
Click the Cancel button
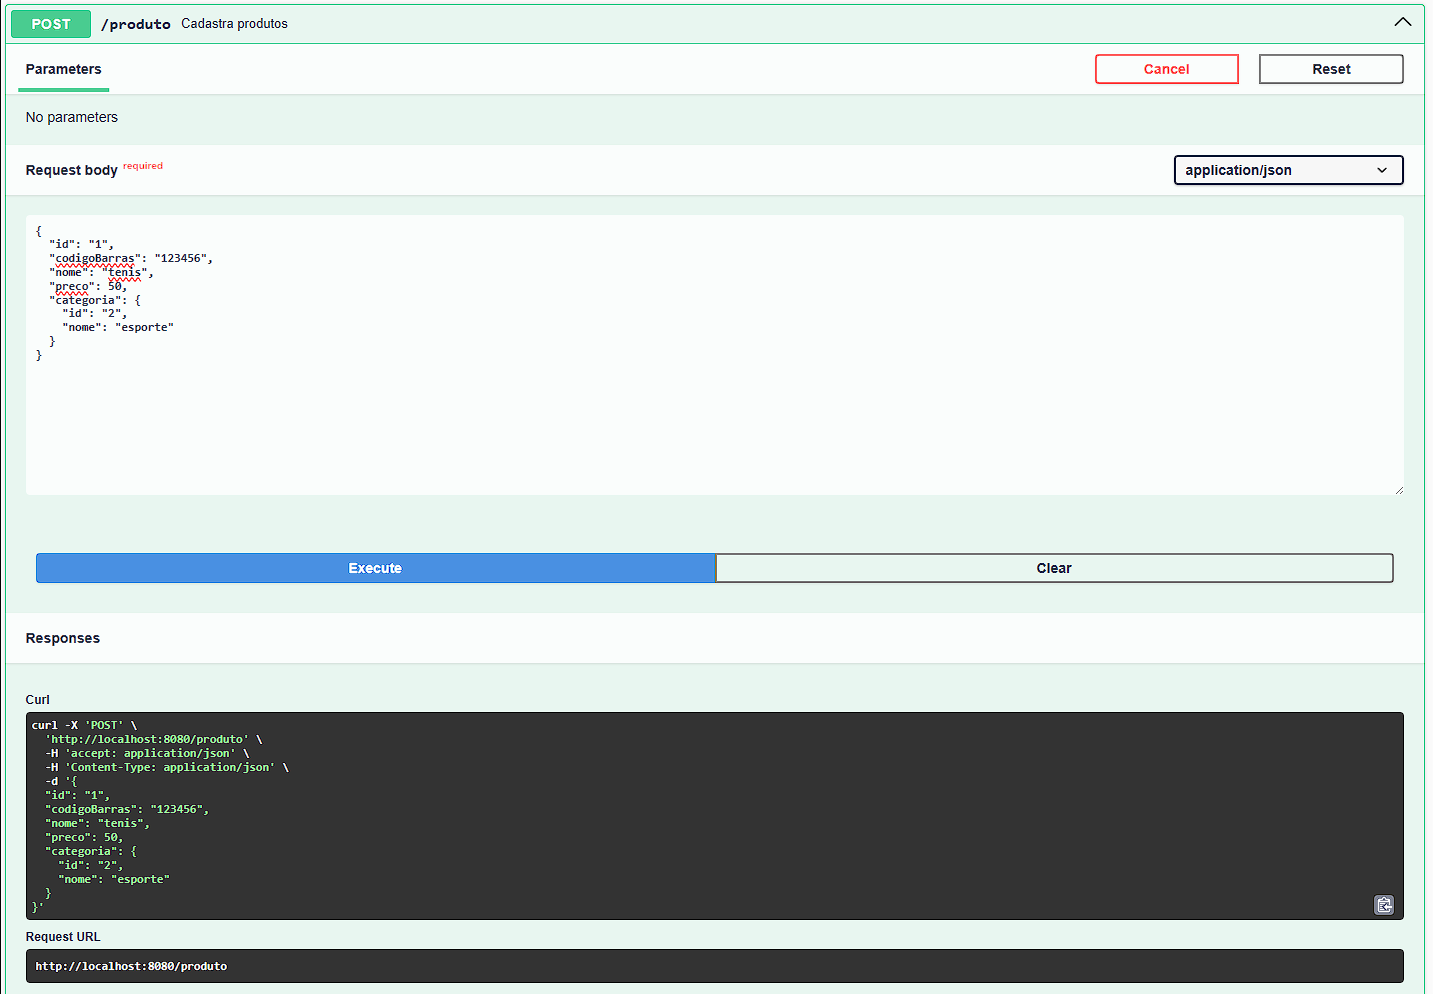click(1166, 69)
